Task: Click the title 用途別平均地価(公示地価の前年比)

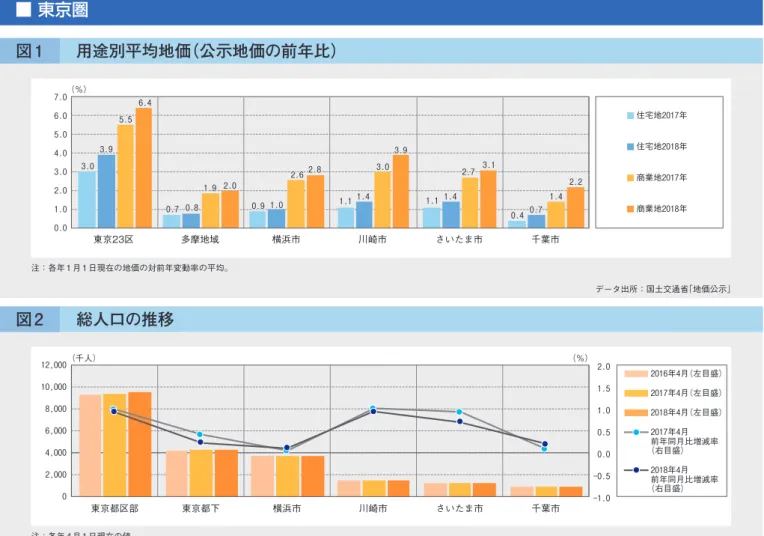Action: coord(206,51)
